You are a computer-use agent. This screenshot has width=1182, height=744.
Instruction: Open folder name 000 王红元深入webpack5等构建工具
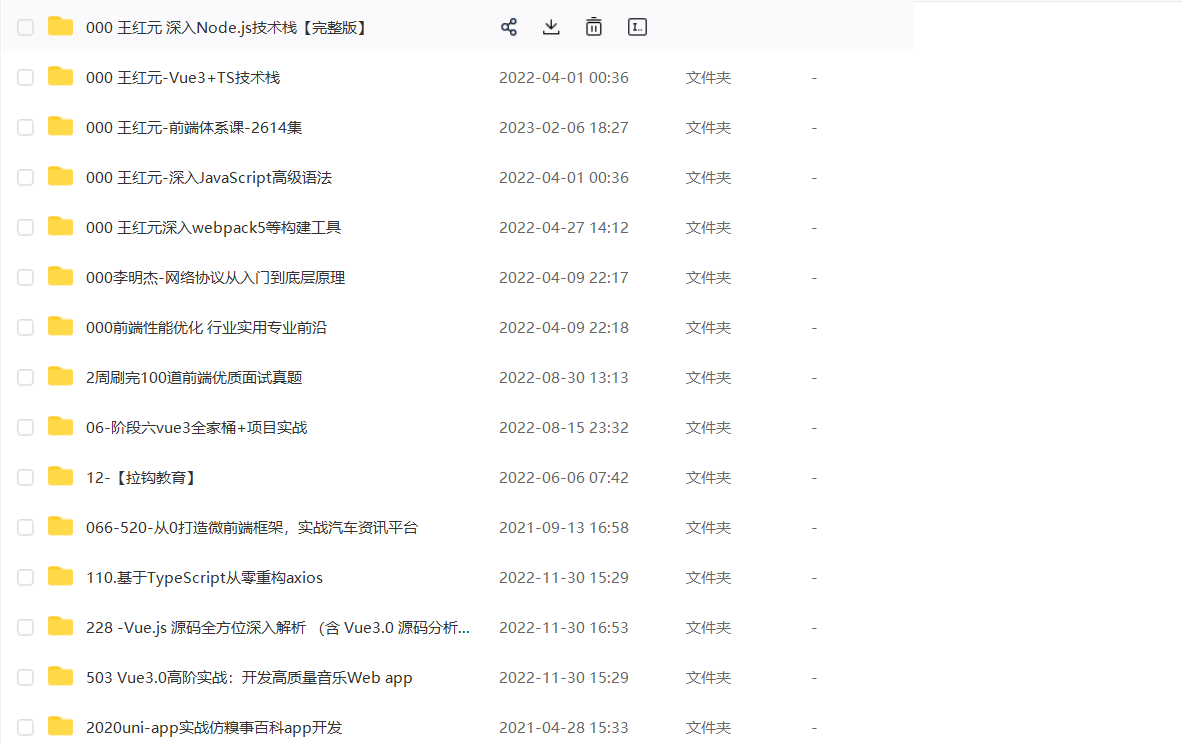coord(213,228)
